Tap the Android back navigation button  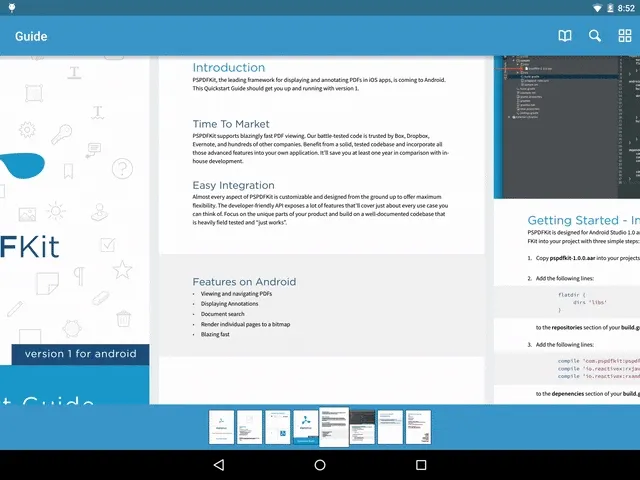coord(219,465)
